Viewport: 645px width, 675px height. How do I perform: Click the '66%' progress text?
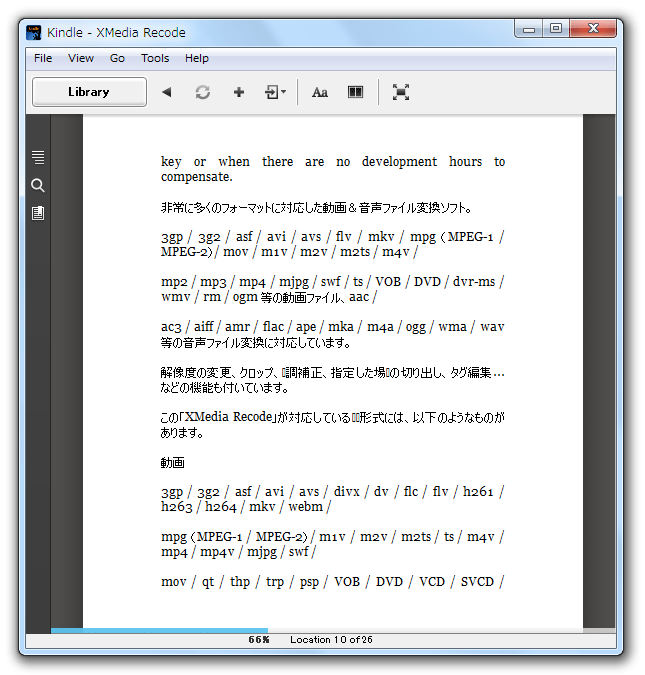click(259, 640)
